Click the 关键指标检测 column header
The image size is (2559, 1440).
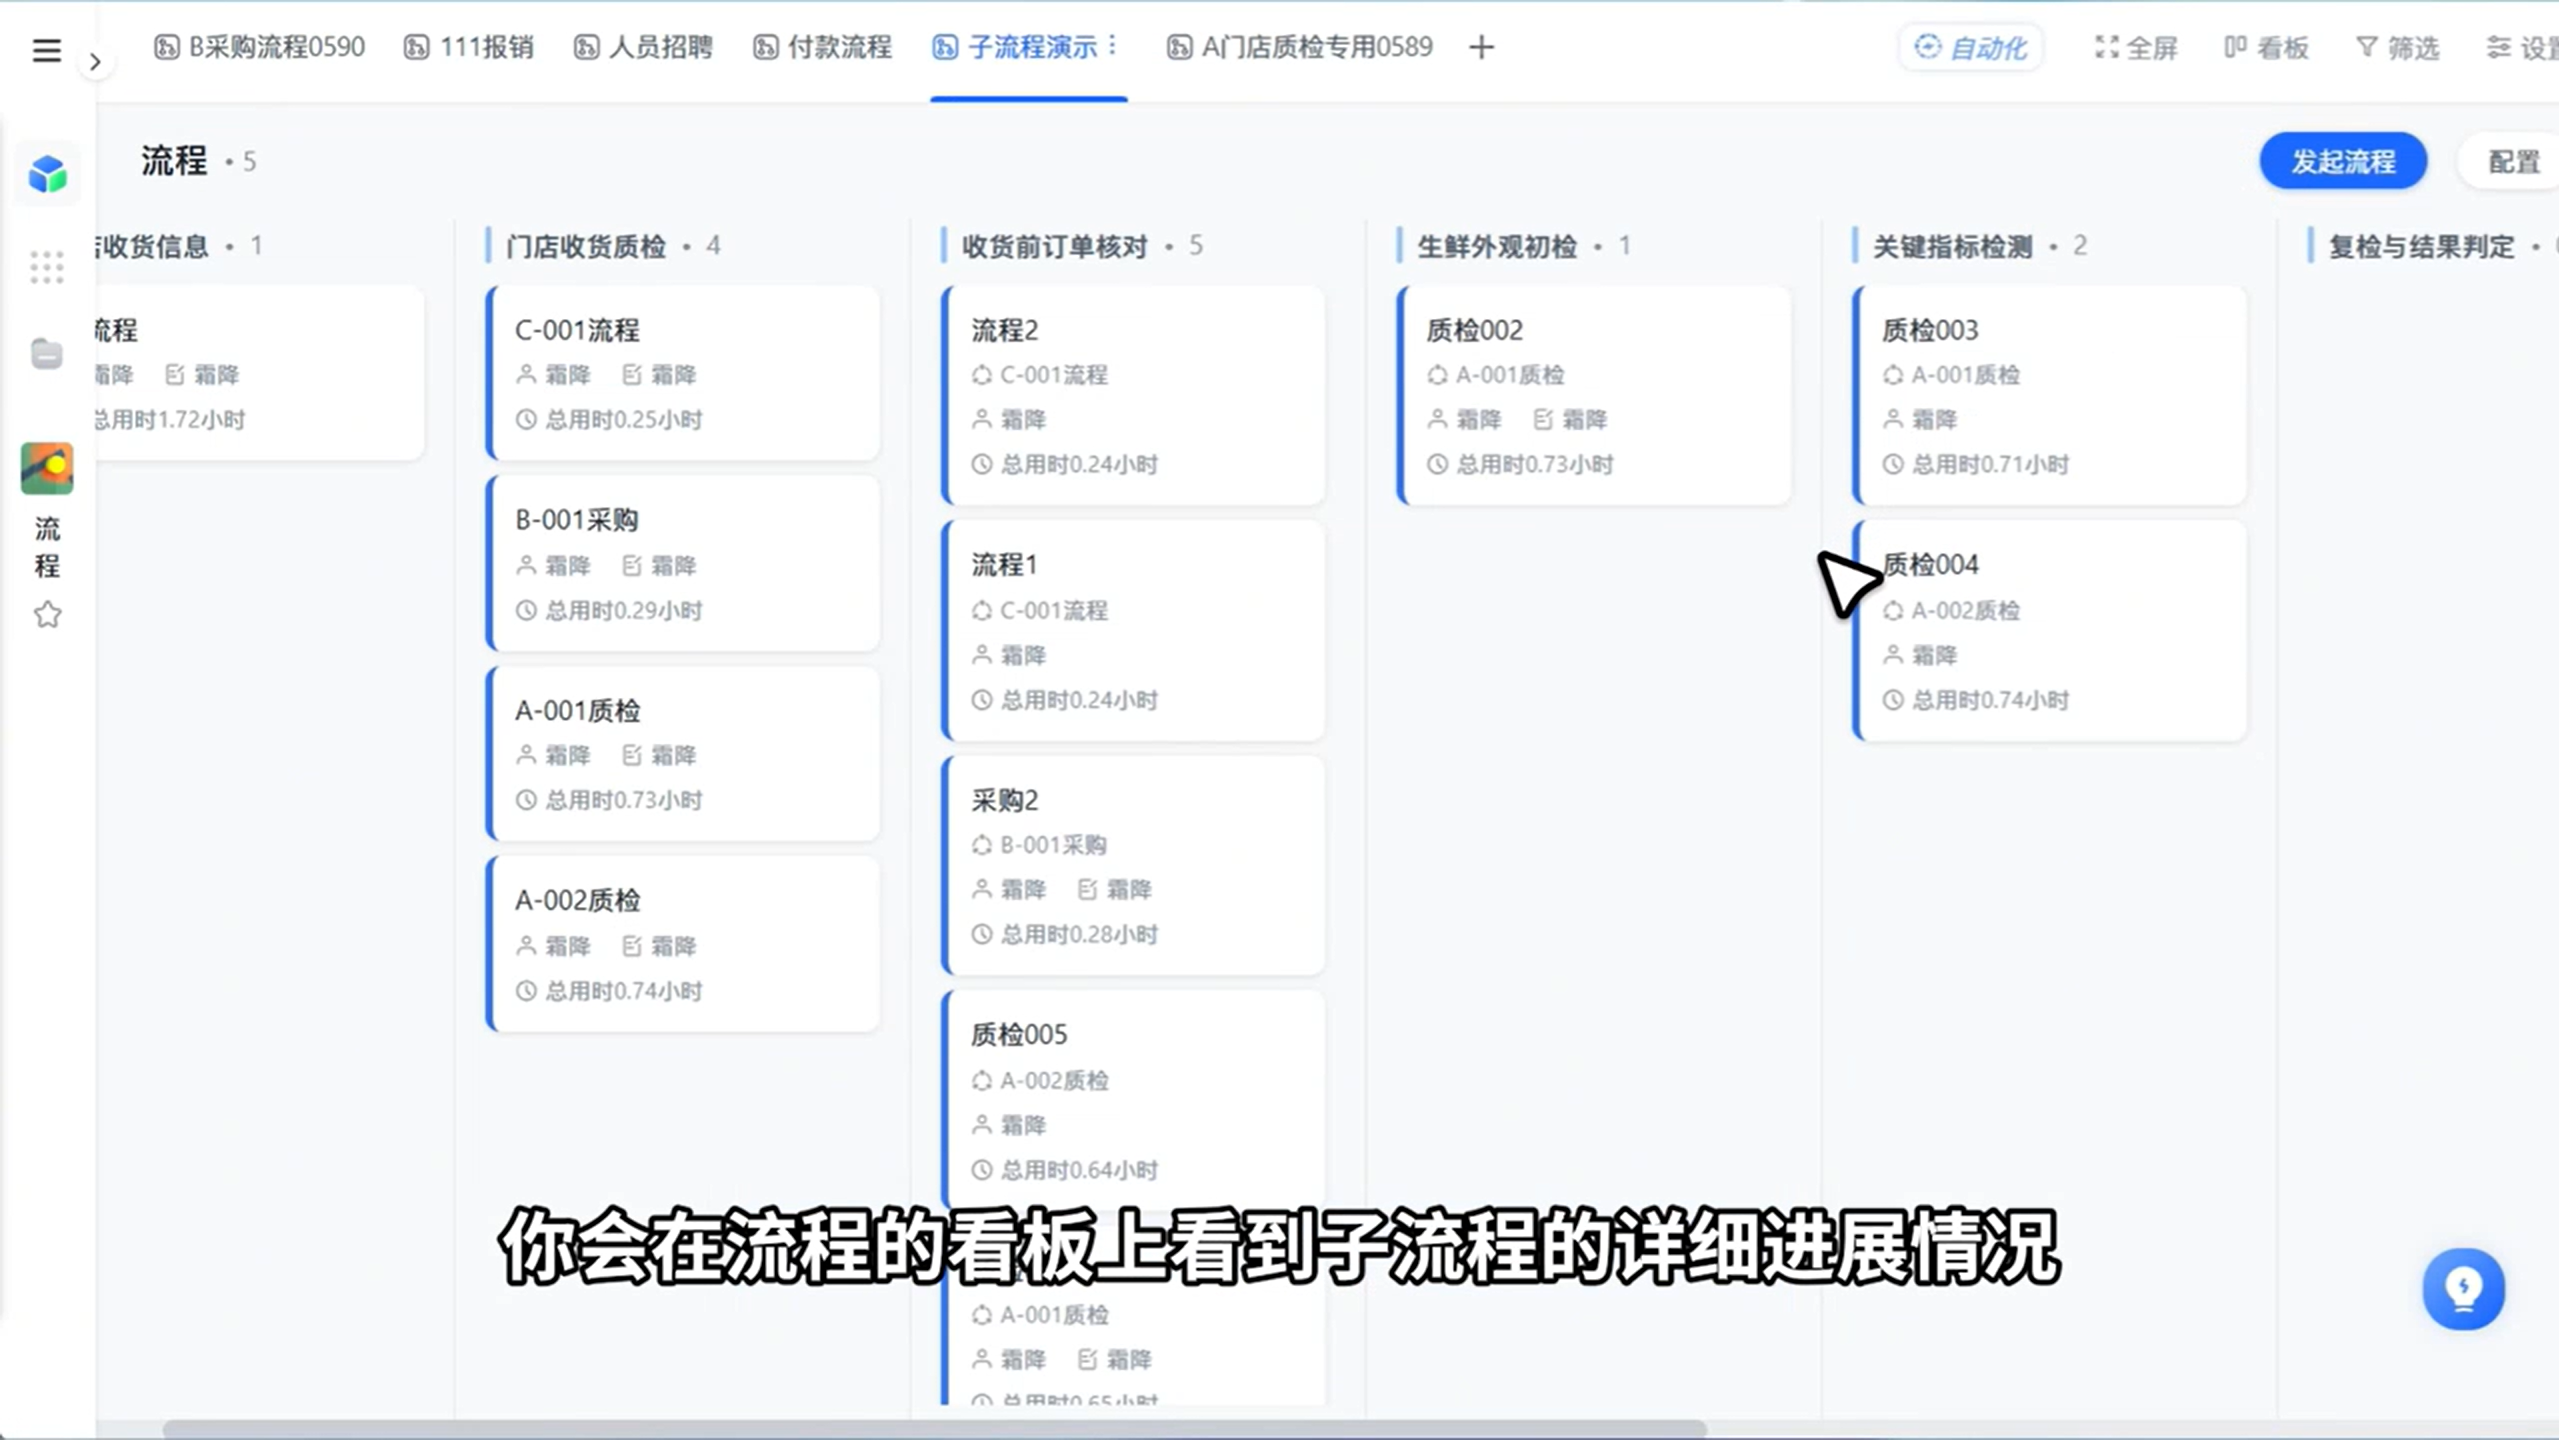[1952, 246]
